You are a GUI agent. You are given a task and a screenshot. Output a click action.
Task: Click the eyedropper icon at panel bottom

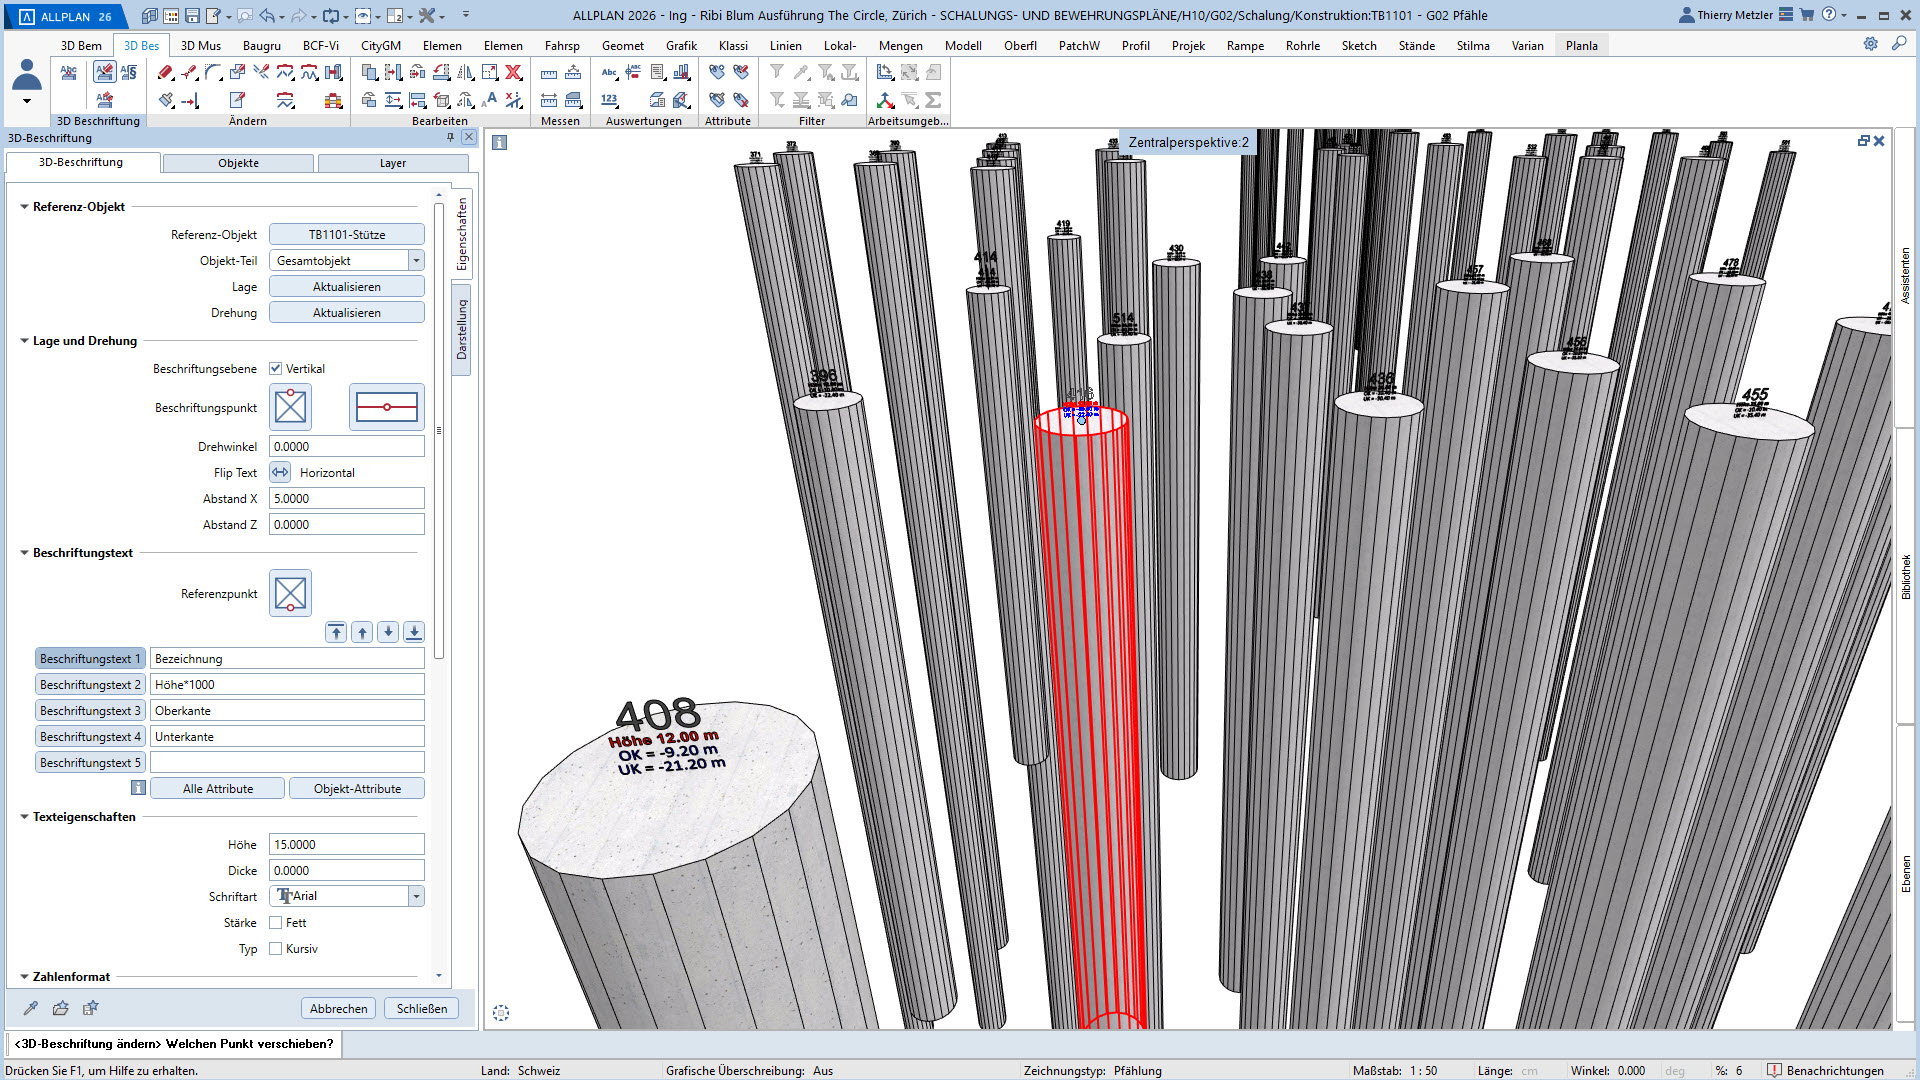31,1008
